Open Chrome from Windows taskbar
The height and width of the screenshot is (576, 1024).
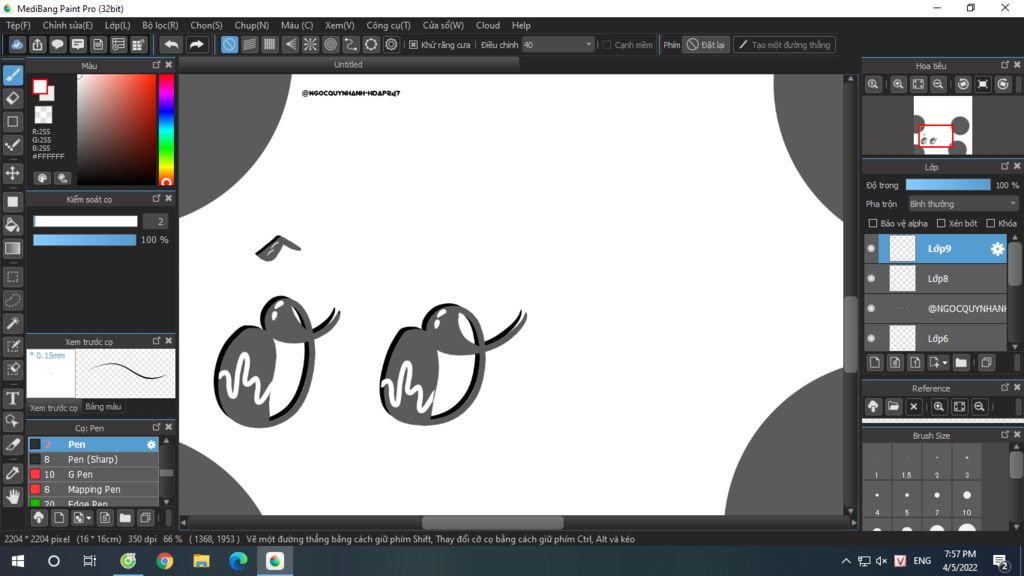165,561
